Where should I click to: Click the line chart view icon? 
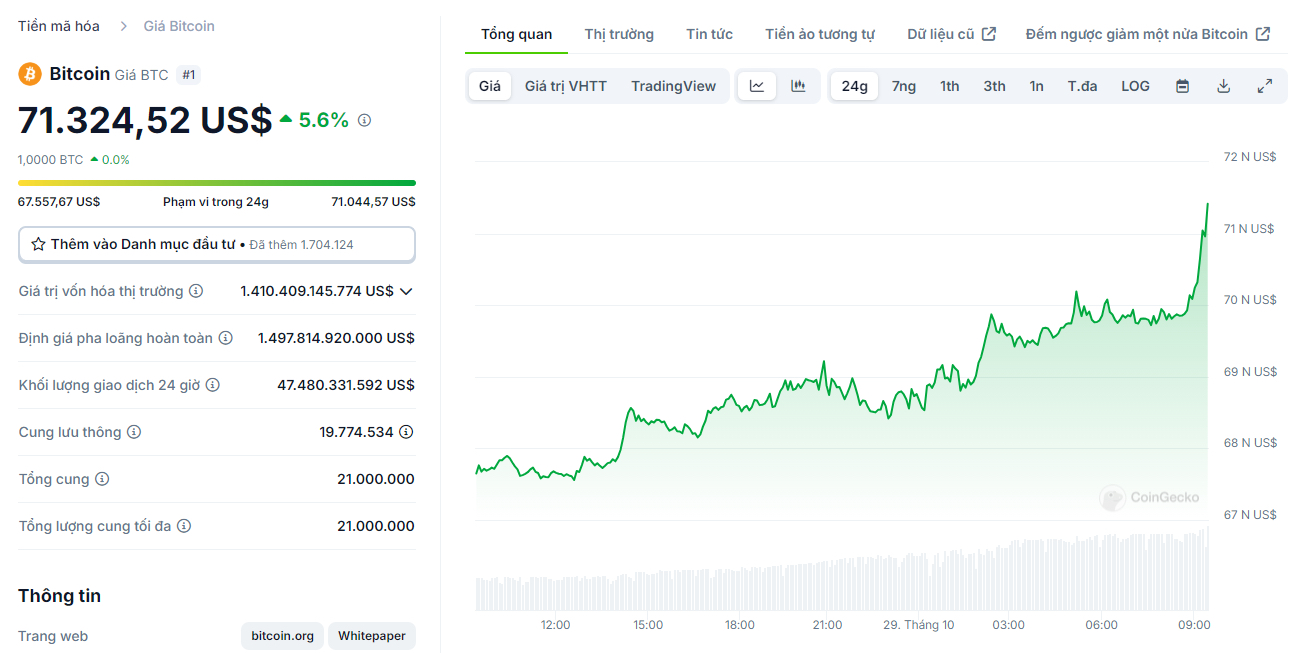tap(757, 86)
